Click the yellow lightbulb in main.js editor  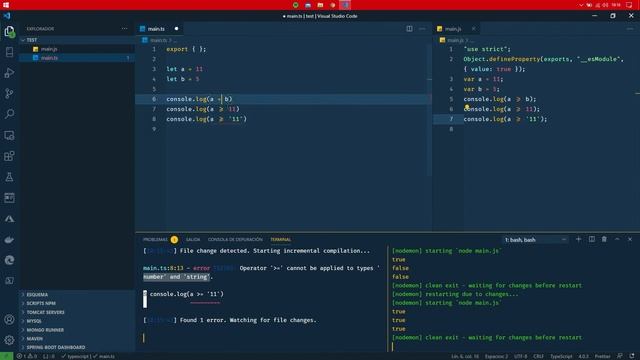[x=467, y=107]
